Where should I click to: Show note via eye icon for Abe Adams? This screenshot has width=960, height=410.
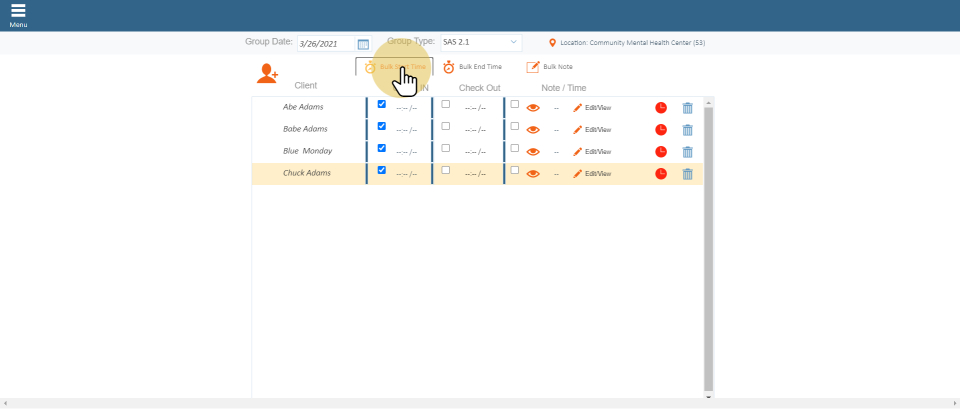click(533, 108)
